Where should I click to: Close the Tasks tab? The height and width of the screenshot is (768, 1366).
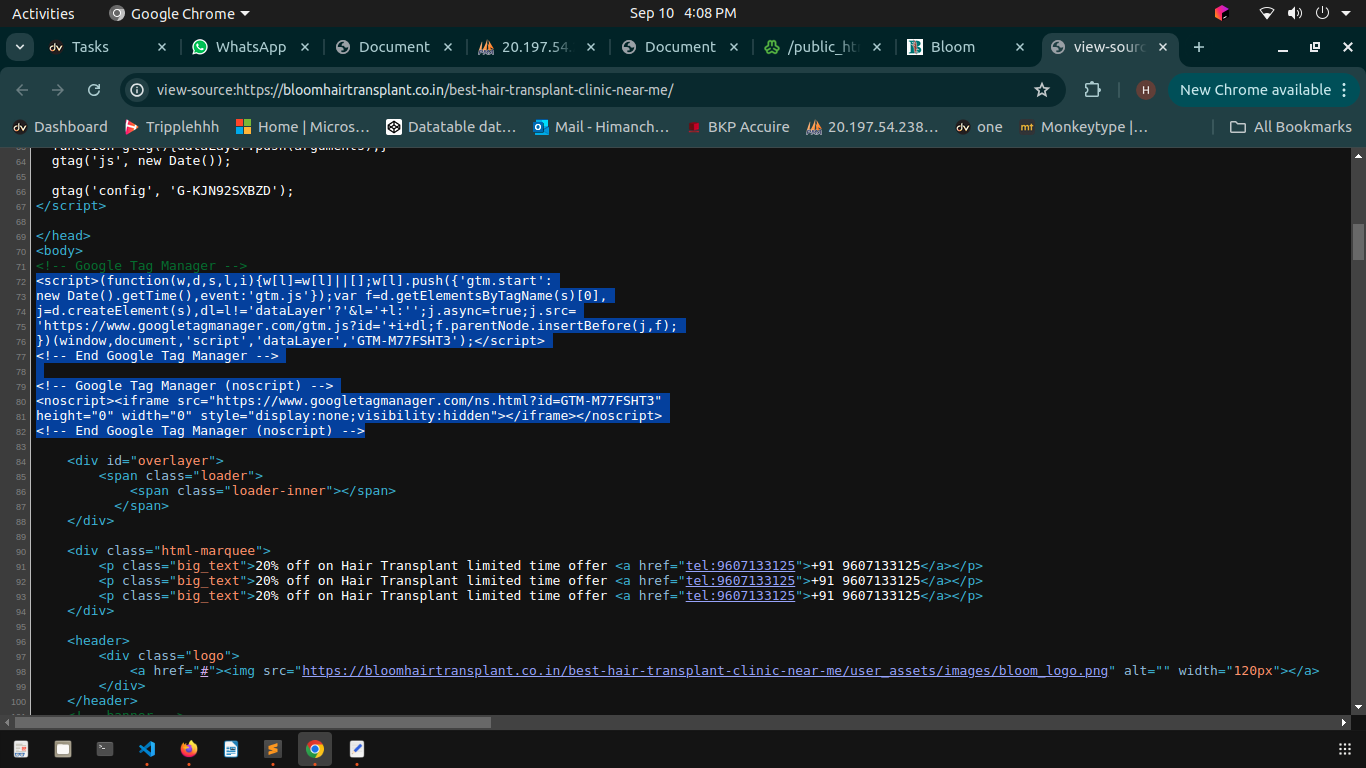[x=162, y=47]
